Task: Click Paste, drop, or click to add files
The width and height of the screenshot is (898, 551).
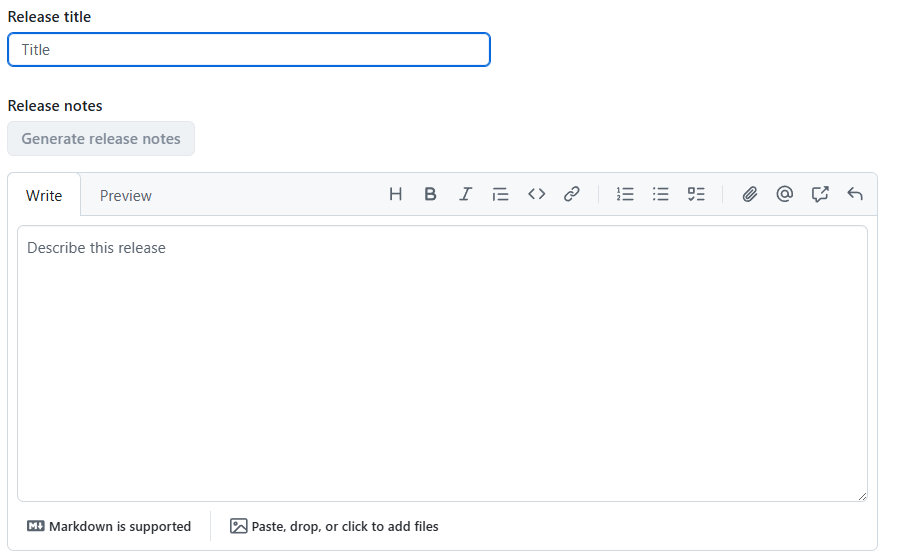Action: pos(334,526)
